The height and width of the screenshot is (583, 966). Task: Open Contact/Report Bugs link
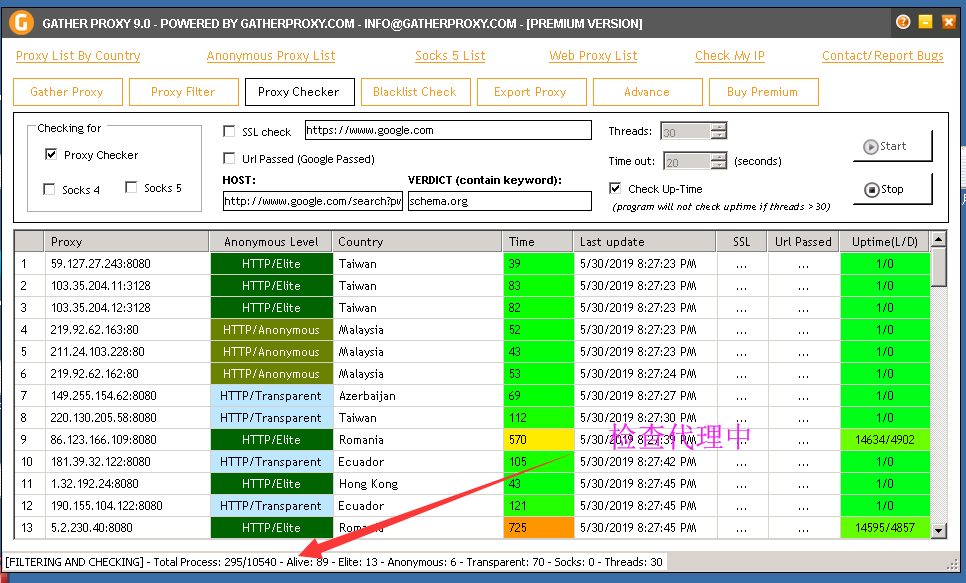pos(883,55)
